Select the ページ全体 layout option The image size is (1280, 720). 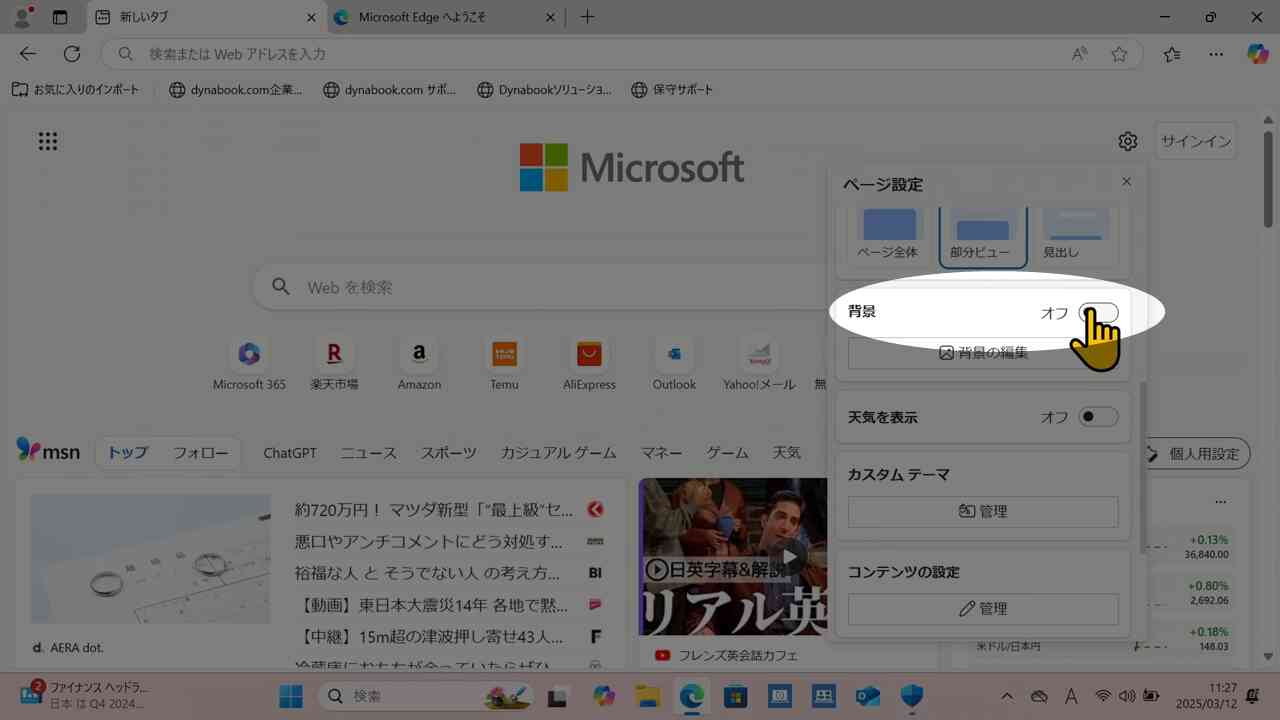click(x=886, y=228)
